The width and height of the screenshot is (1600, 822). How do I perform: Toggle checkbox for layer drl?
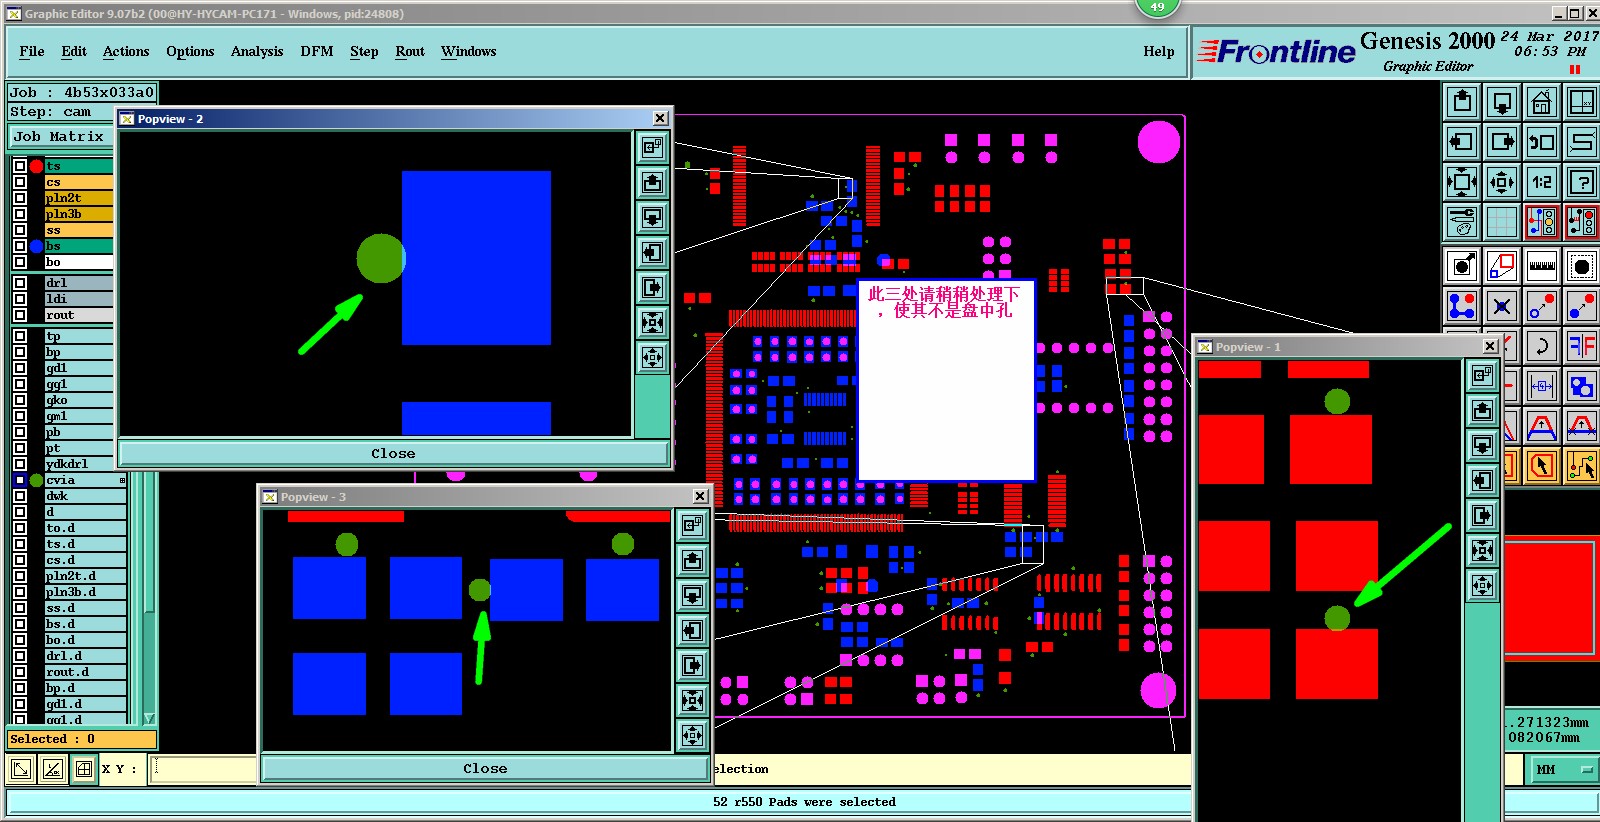20,283
